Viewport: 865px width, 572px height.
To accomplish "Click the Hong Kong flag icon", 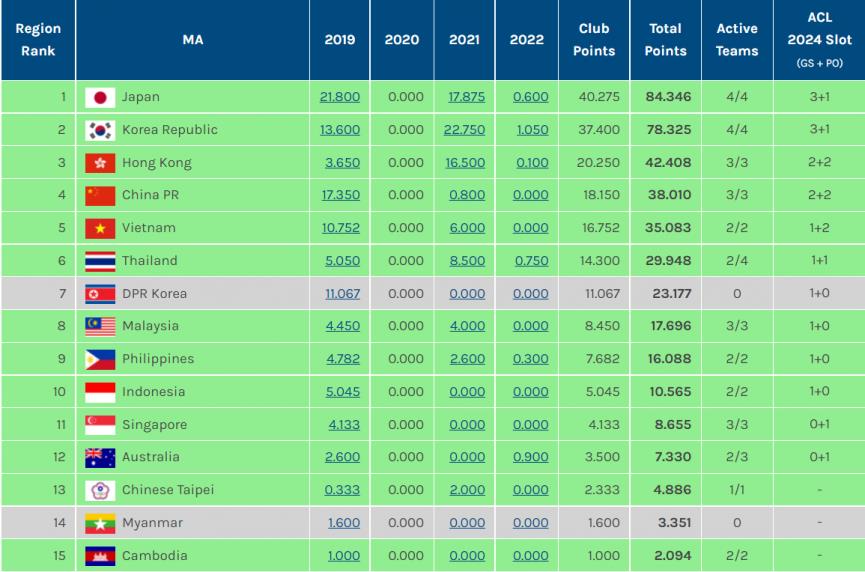I will tap(100, 163).
